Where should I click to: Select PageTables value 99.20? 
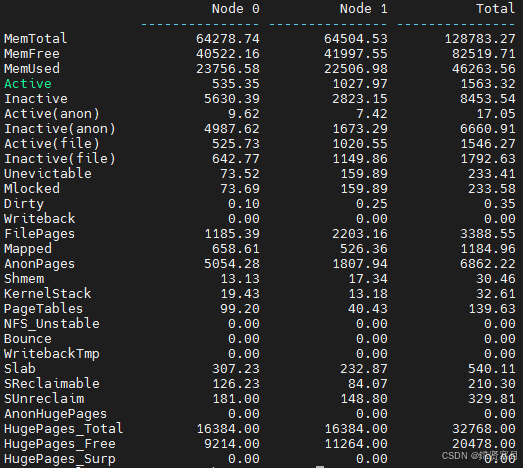click(x=240, y=309)
